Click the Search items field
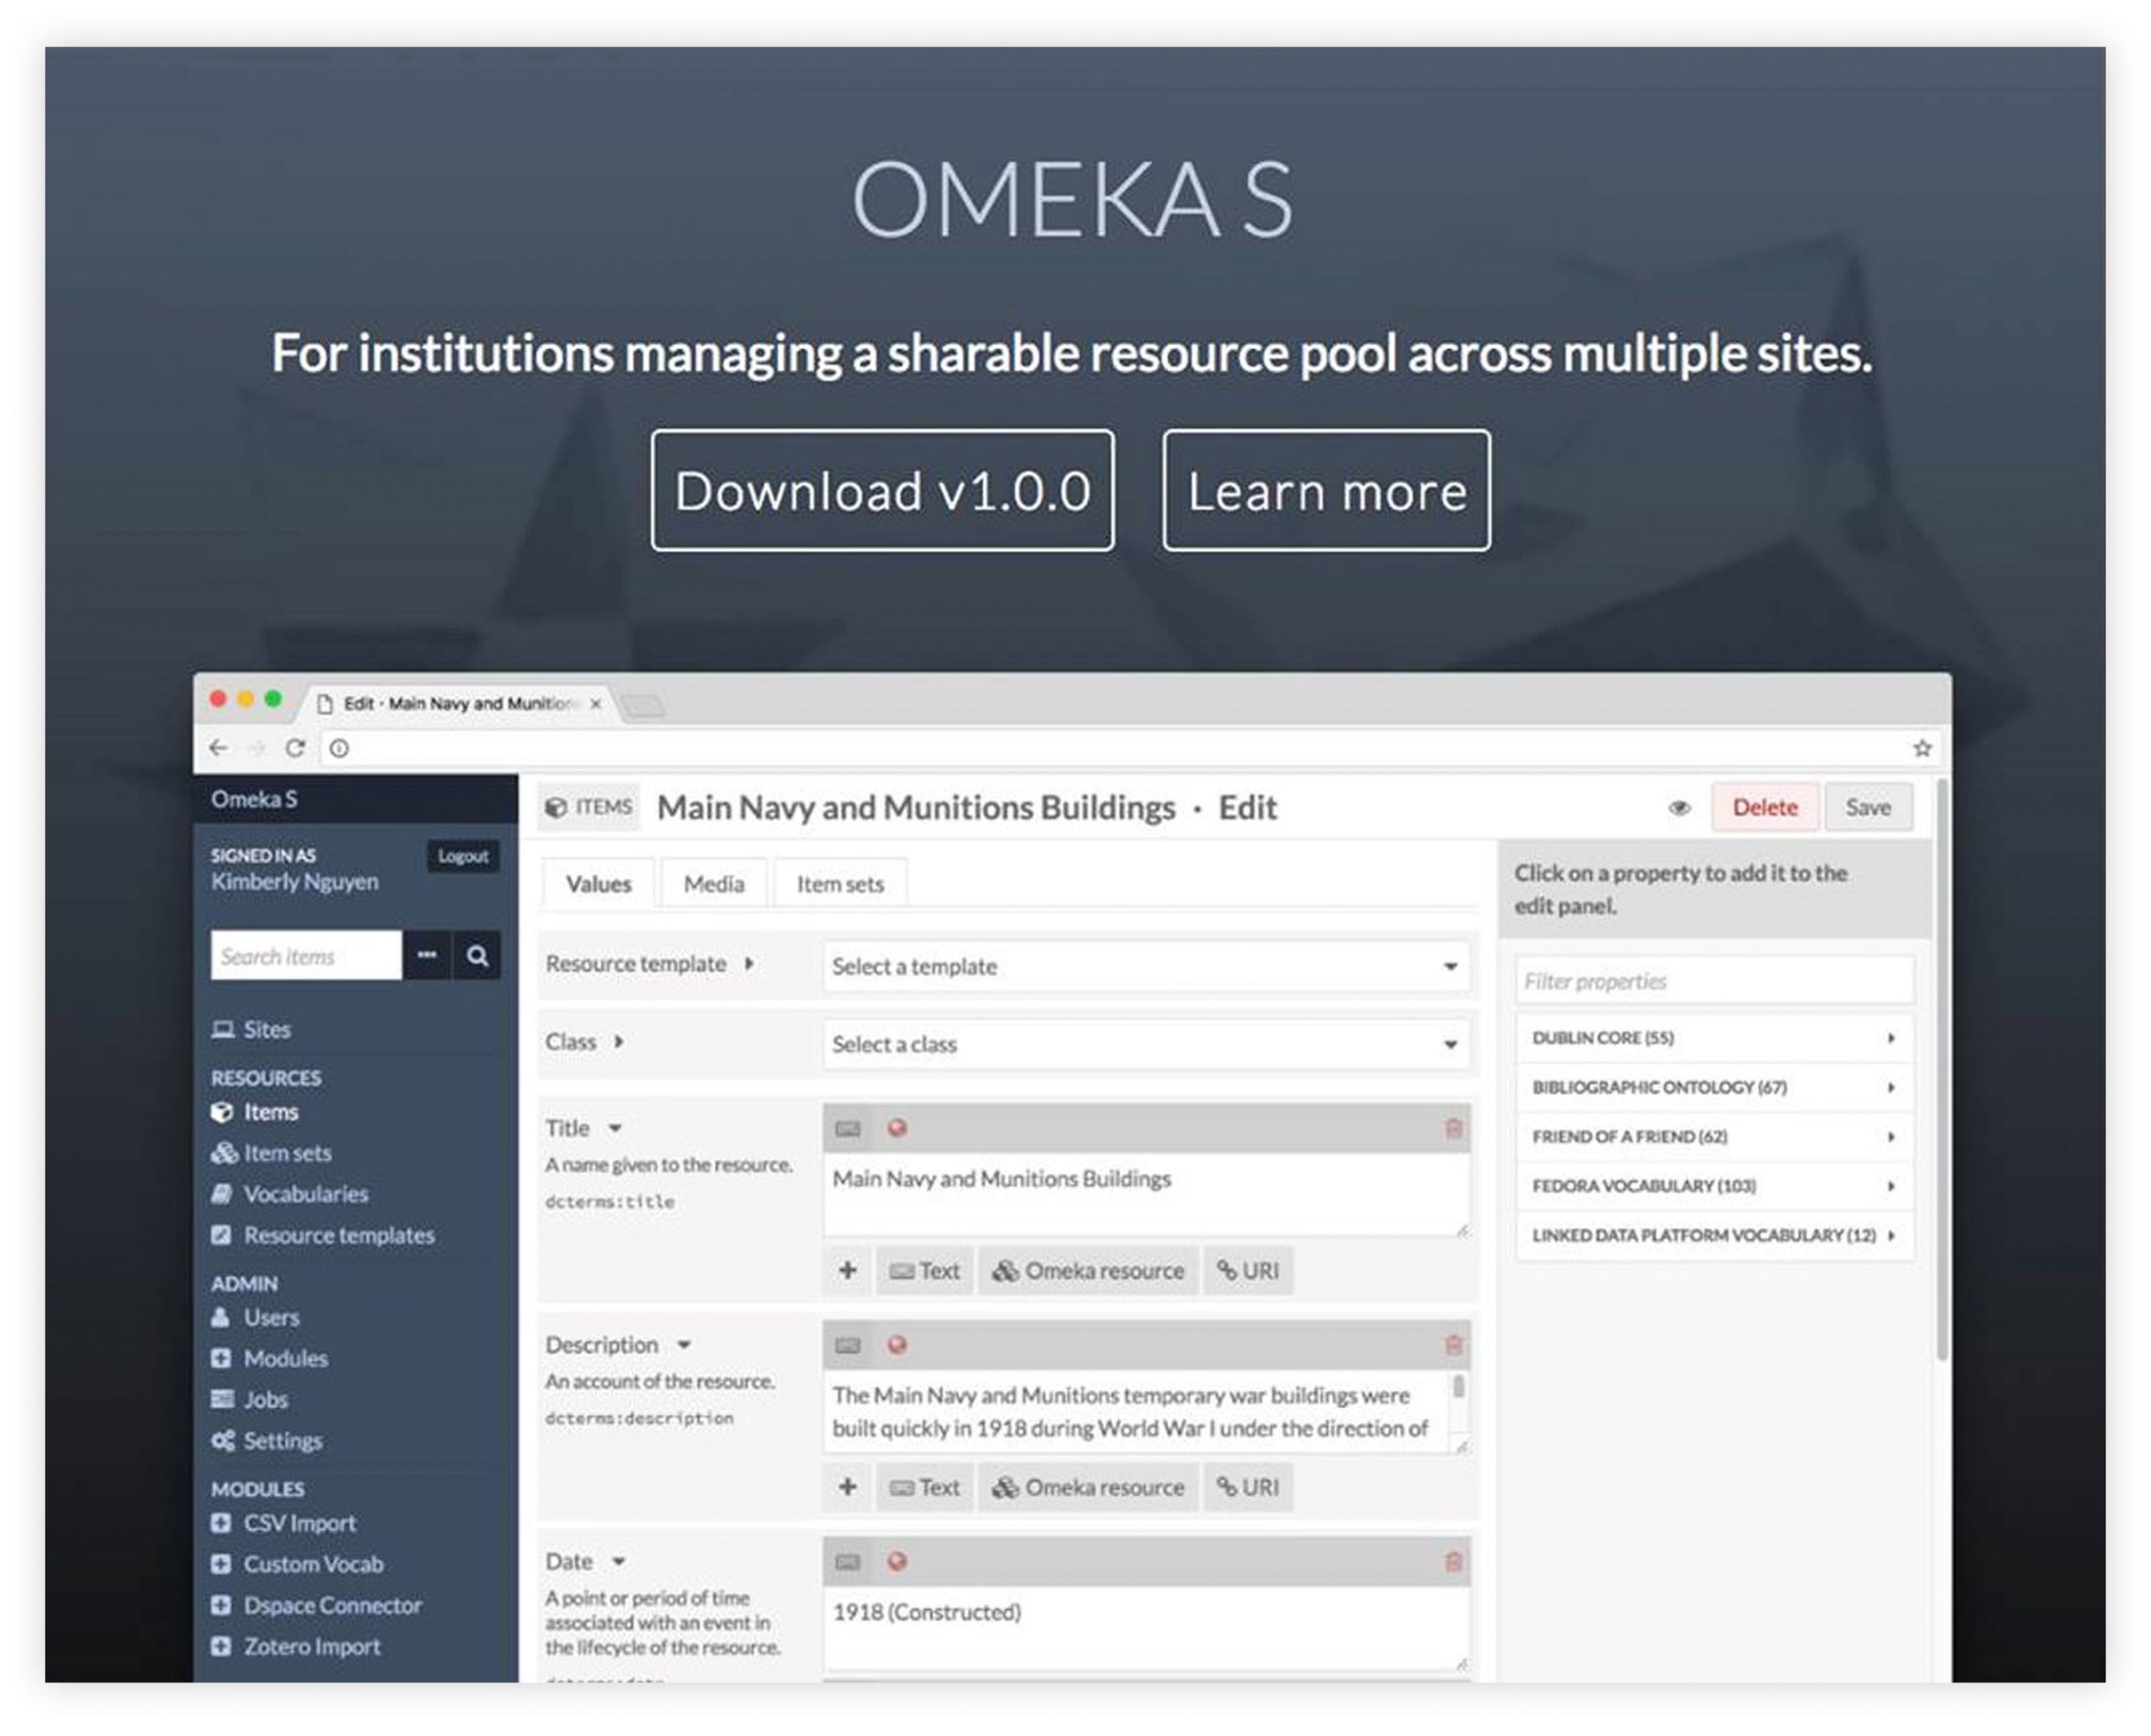This screenshot has width=2151, height=1736. pyautogui.click(x=306, y=956)
